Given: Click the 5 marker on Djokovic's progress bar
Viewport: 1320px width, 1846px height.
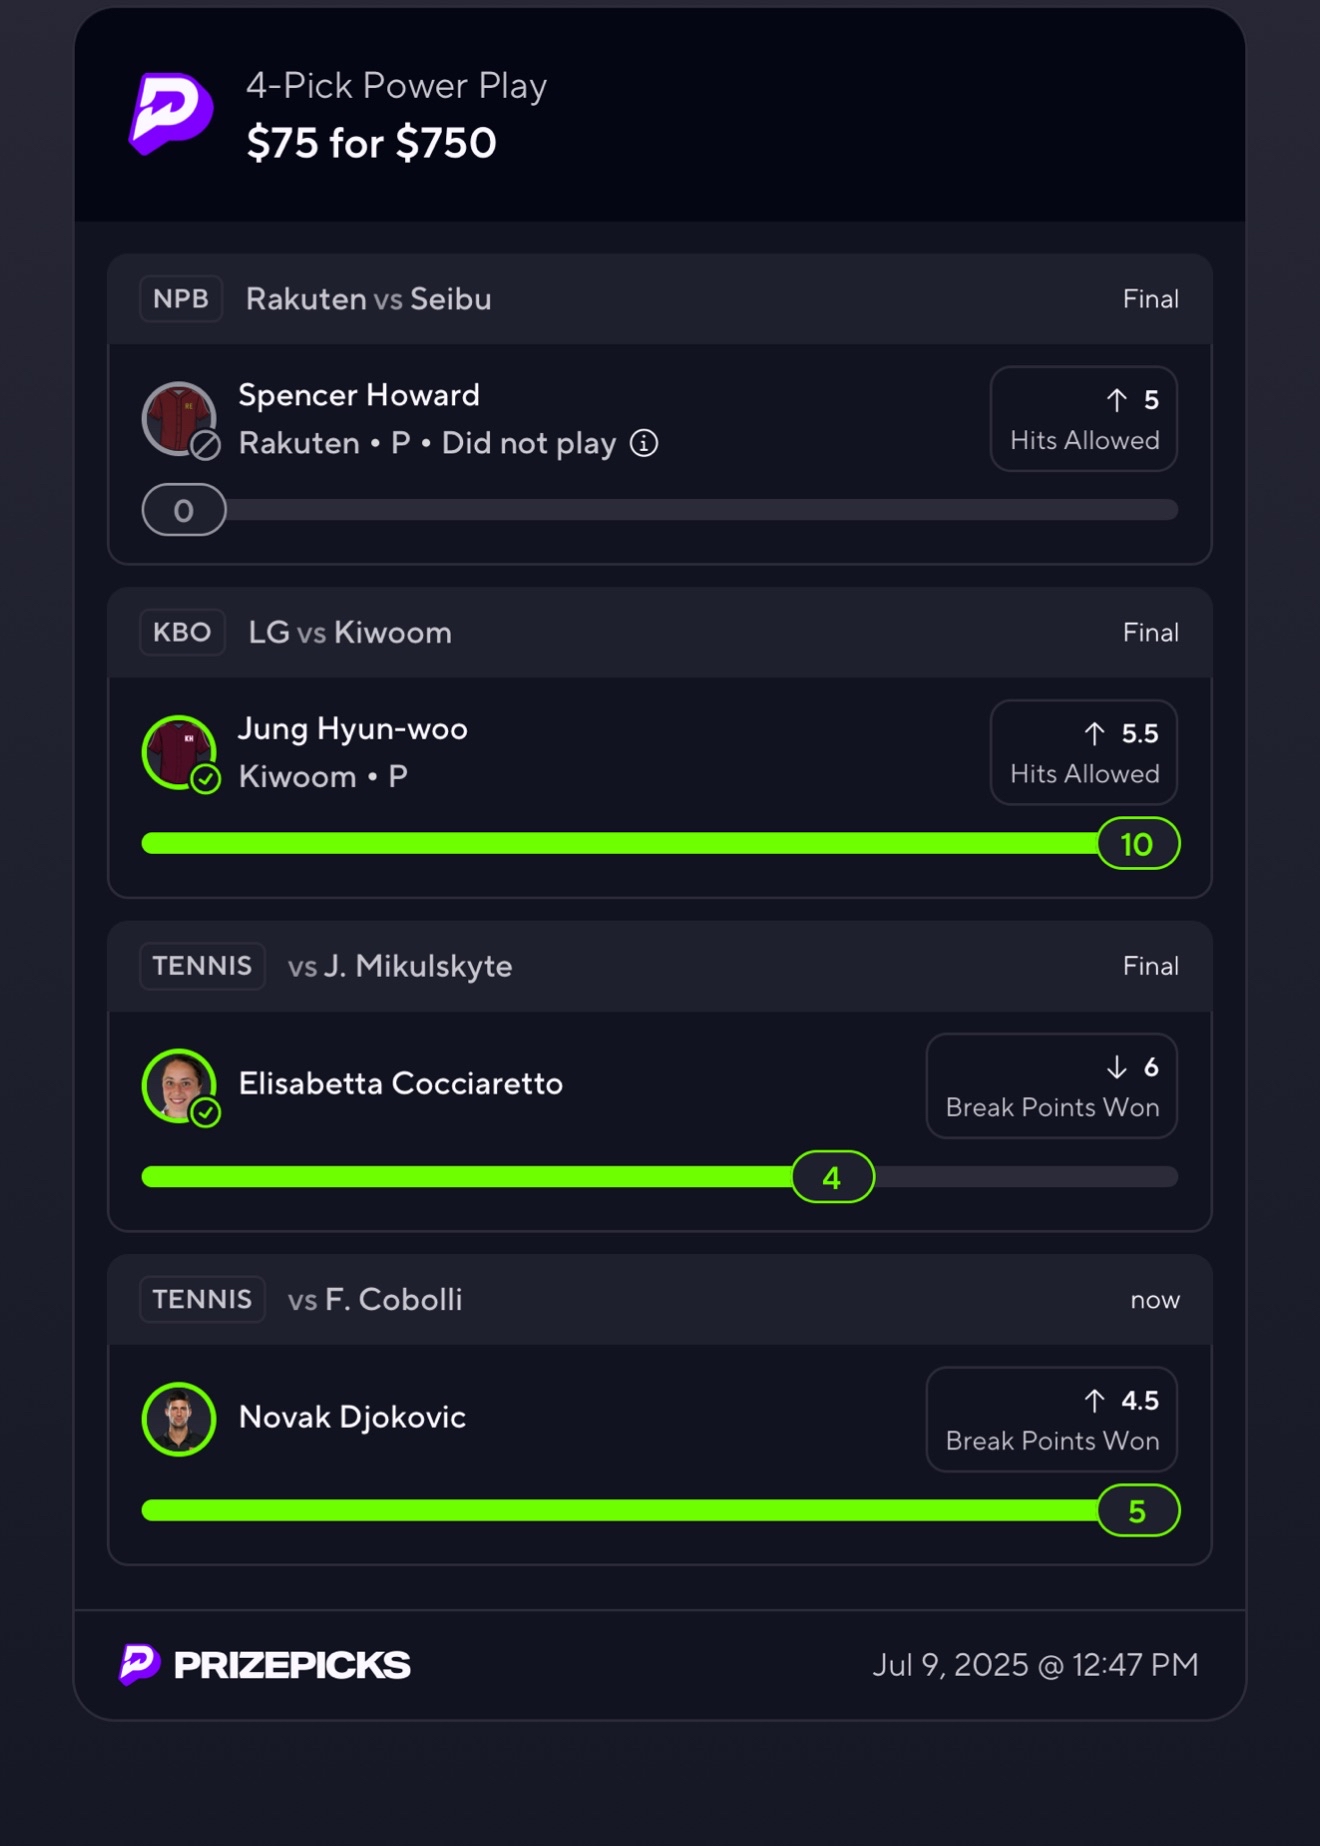Looking at the screenshot, I should coord(1138,1510).
